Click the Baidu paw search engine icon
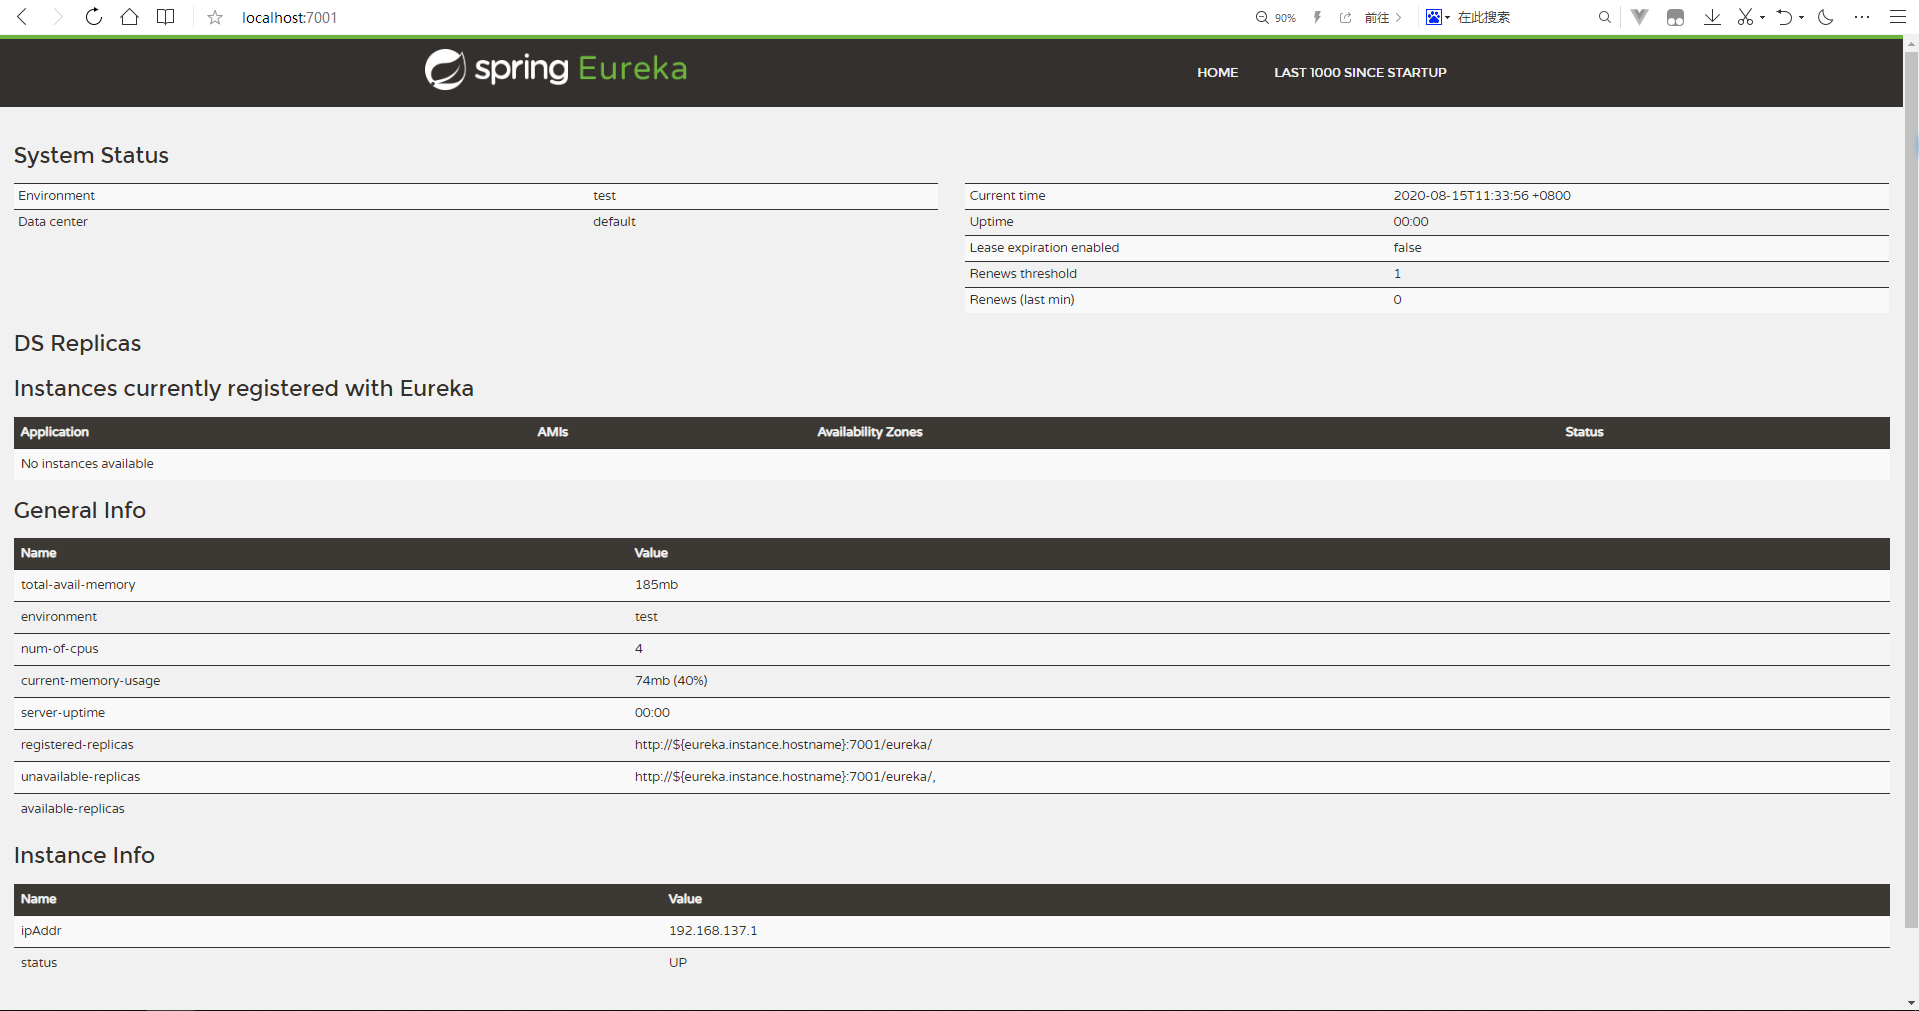This screenshot has width=1919, height=1011. point(1433,17)
